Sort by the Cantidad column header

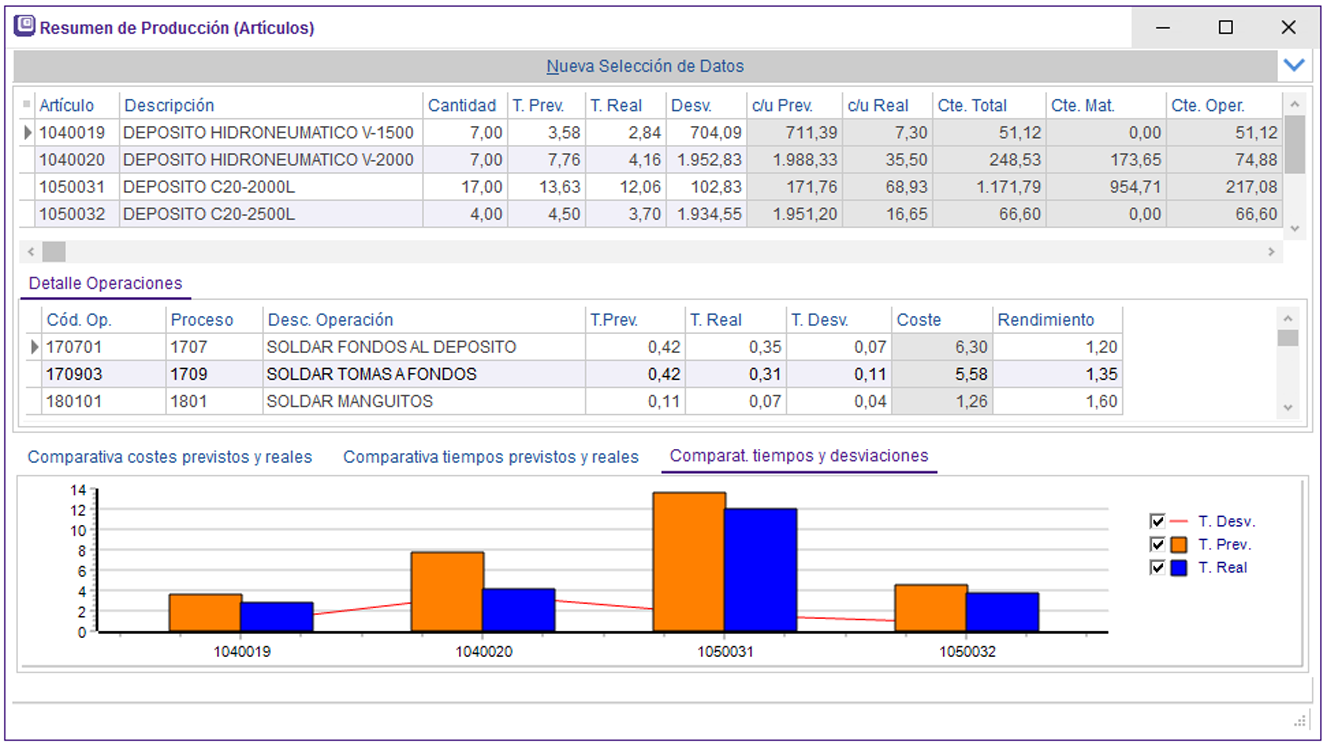click(462, 105)
